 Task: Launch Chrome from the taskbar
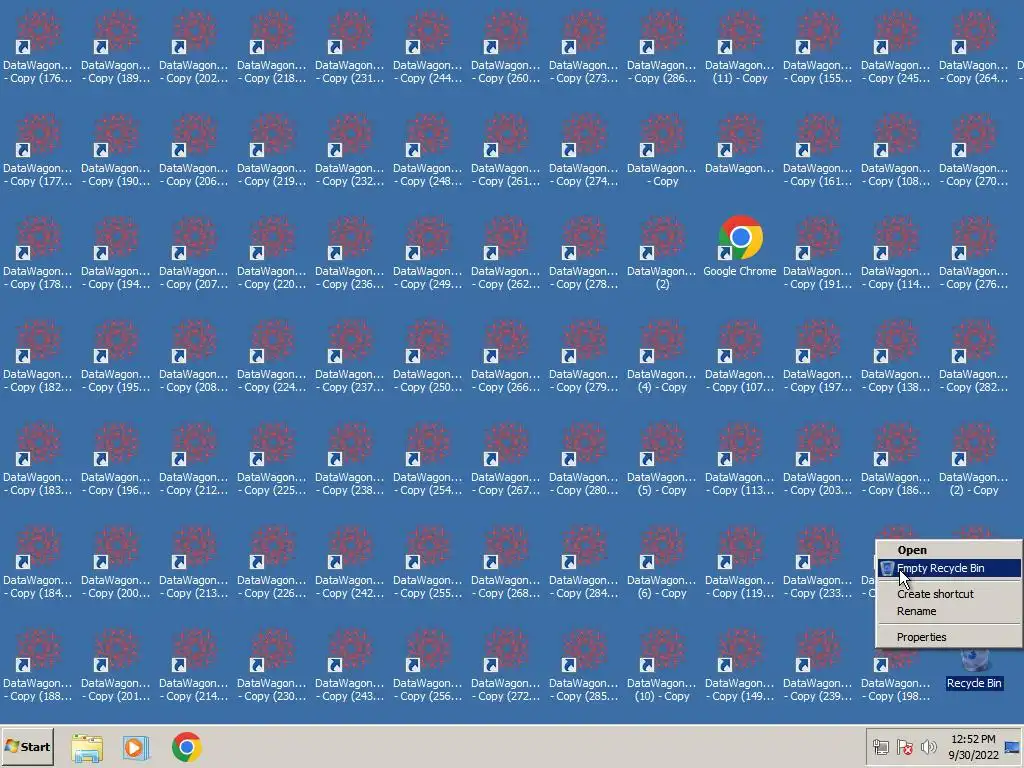click(186, 747)
